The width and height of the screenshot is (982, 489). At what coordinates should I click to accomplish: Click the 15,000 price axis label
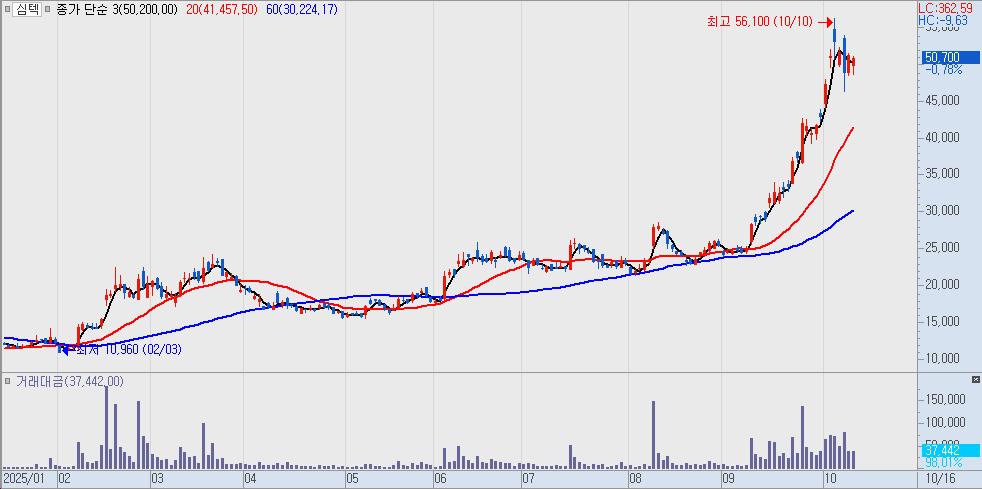click(943, 321)
